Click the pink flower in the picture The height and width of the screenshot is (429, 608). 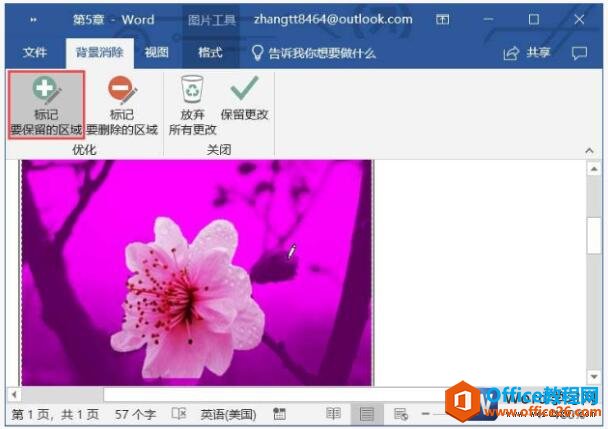click(190, 299)
